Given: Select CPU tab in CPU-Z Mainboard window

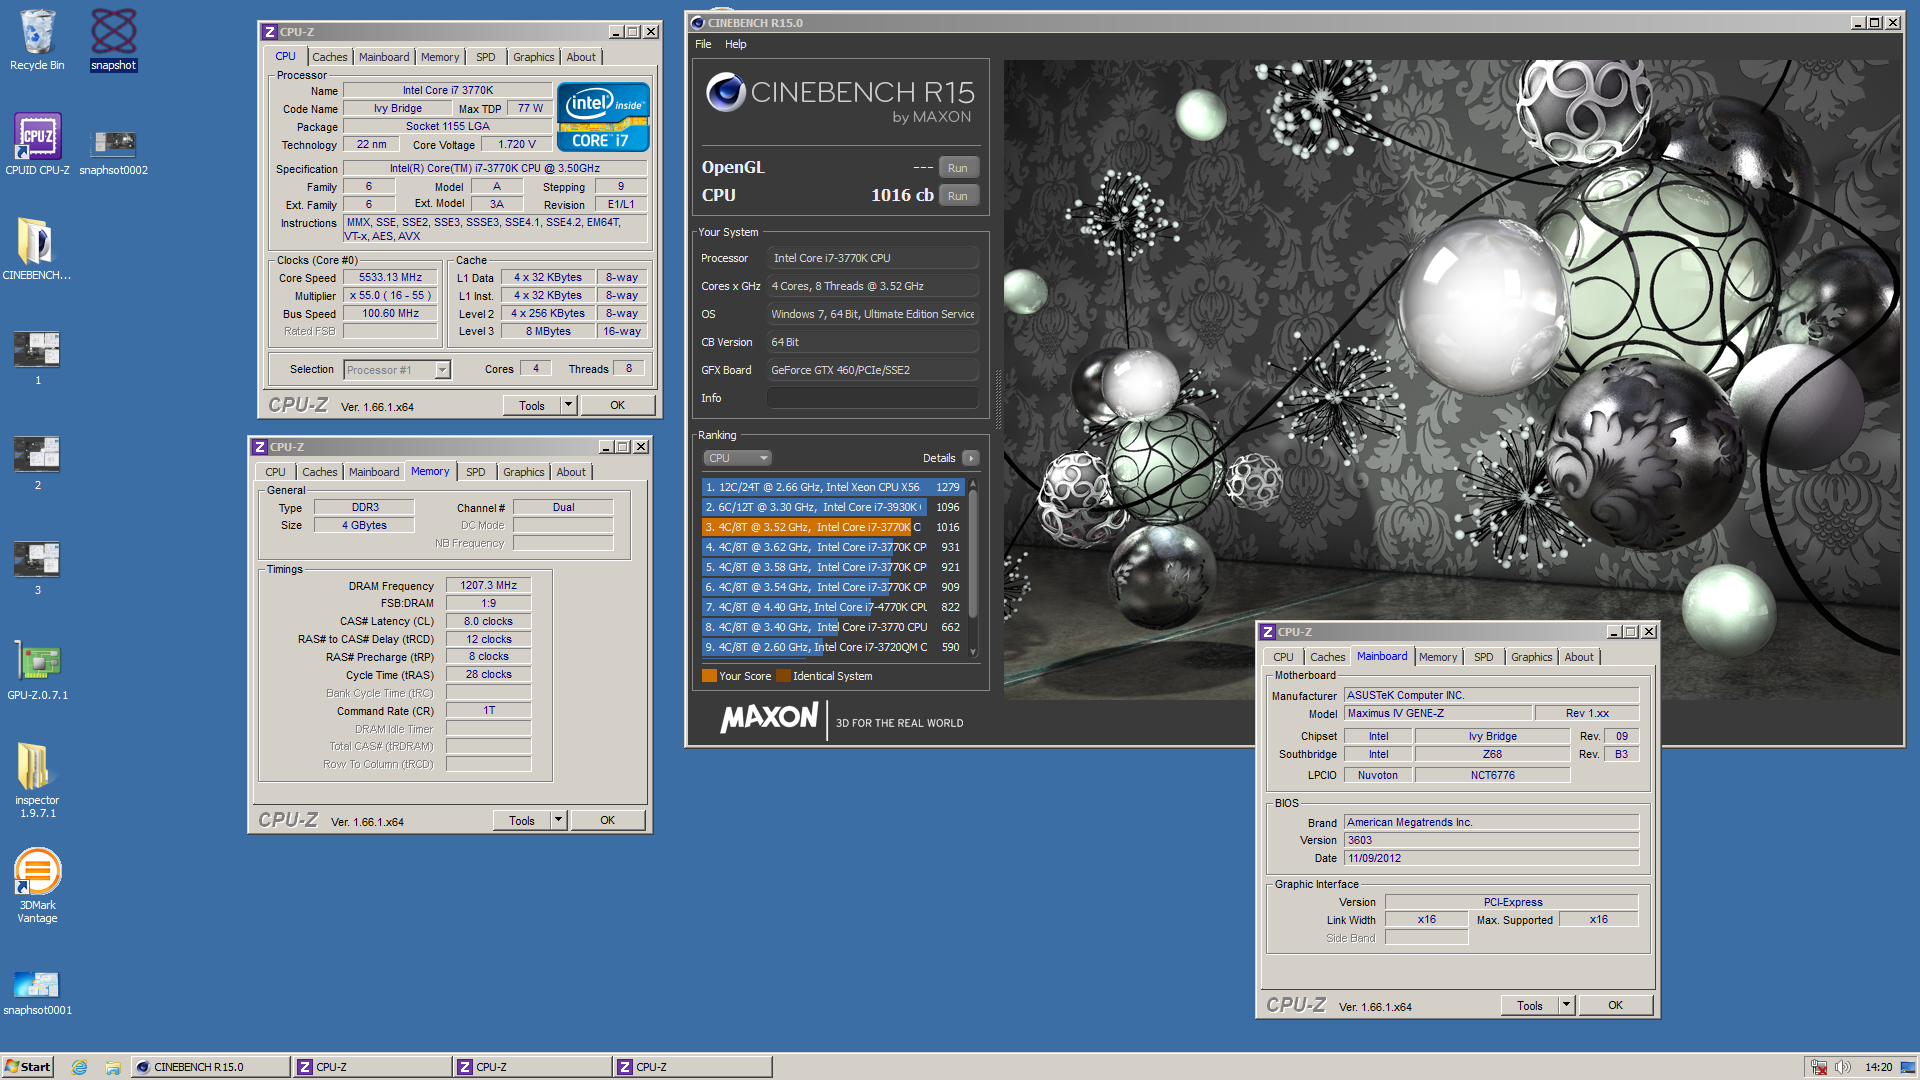Looking at the screenshot, I should pos(1283,657).
